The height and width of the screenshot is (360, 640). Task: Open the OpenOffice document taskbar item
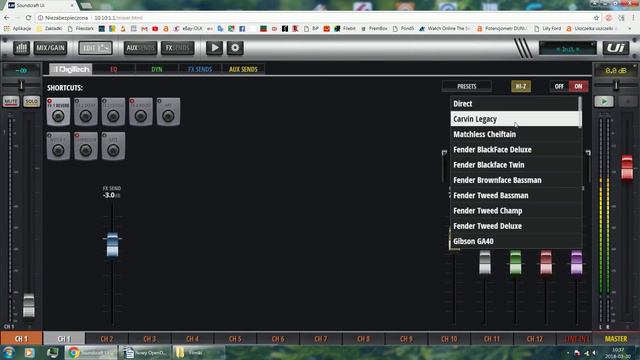[x=145, y=352]
